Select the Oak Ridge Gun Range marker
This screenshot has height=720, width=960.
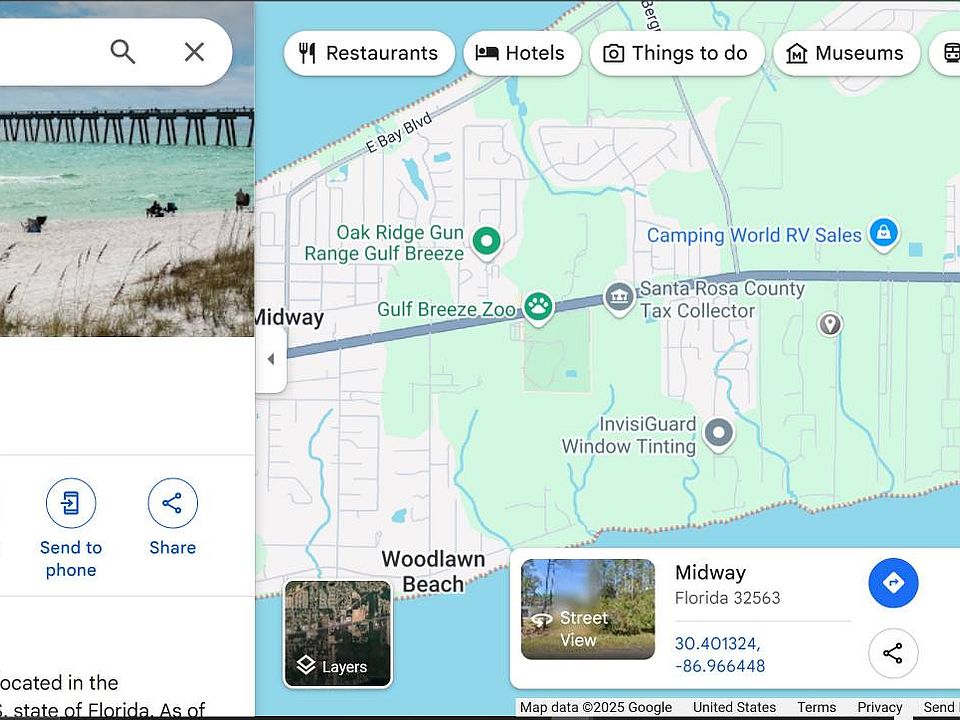click(x=487, y=242)
